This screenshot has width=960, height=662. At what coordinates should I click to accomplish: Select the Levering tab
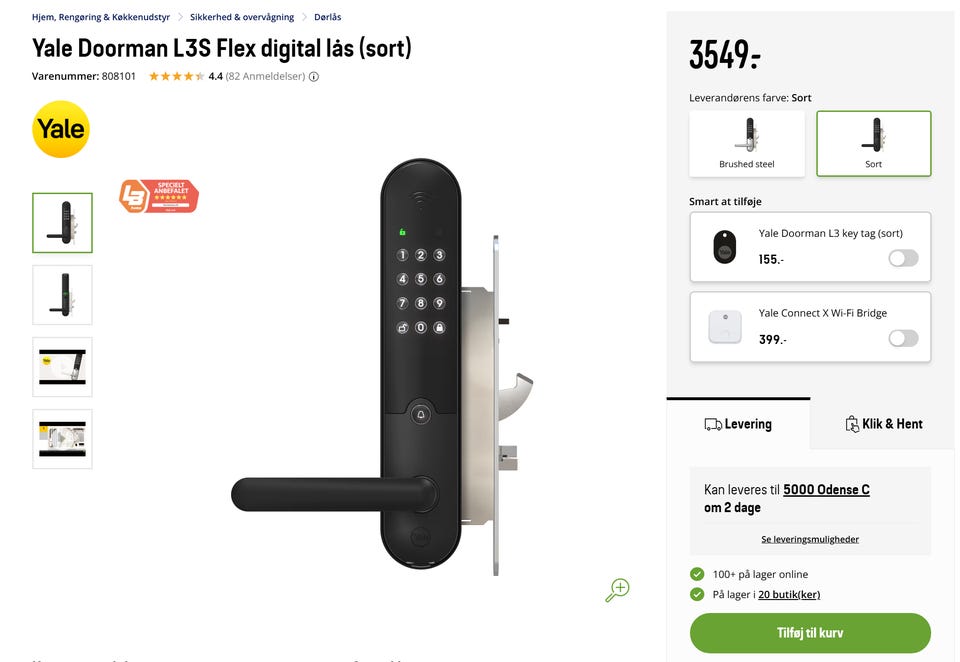(x=738, y=424)
